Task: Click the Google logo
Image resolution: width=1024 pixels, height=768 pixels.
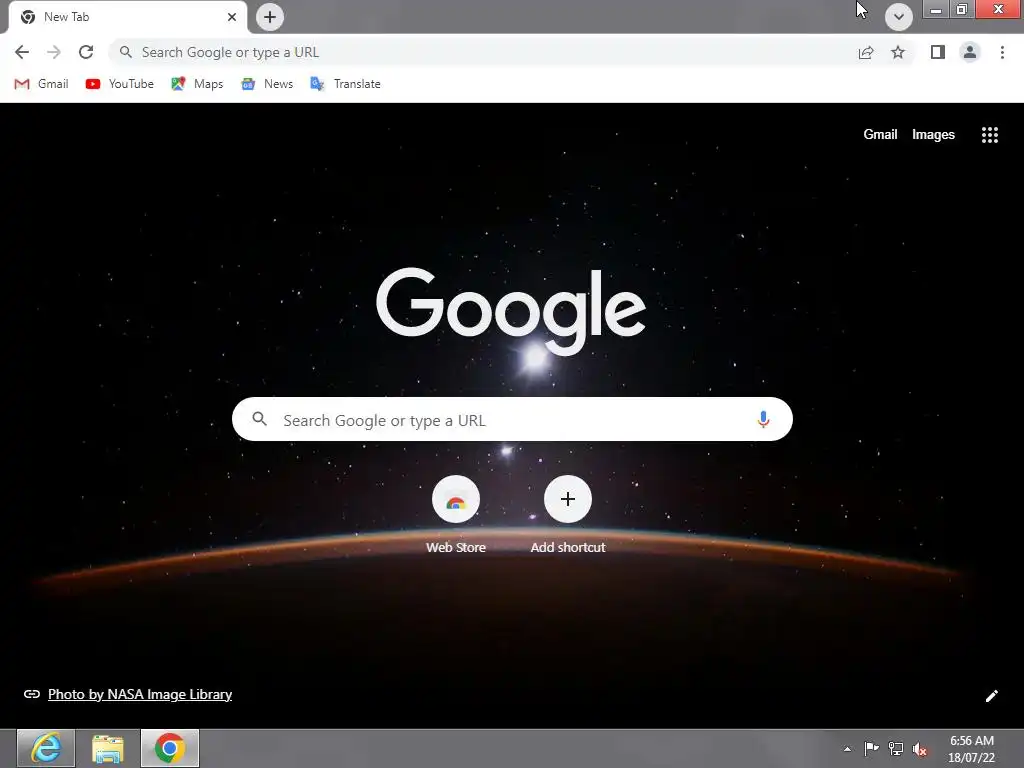Action: click(511, 311)
